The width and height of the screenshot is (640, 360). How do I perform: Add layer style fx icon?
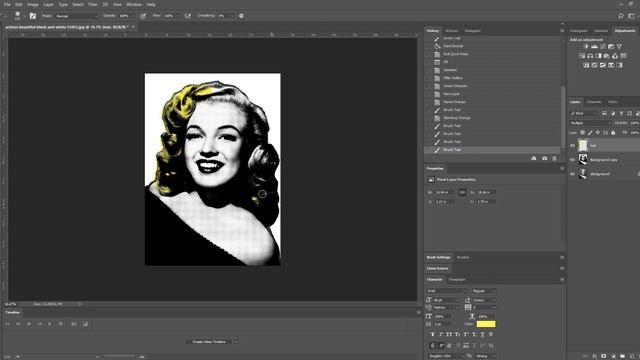point(594,356)
